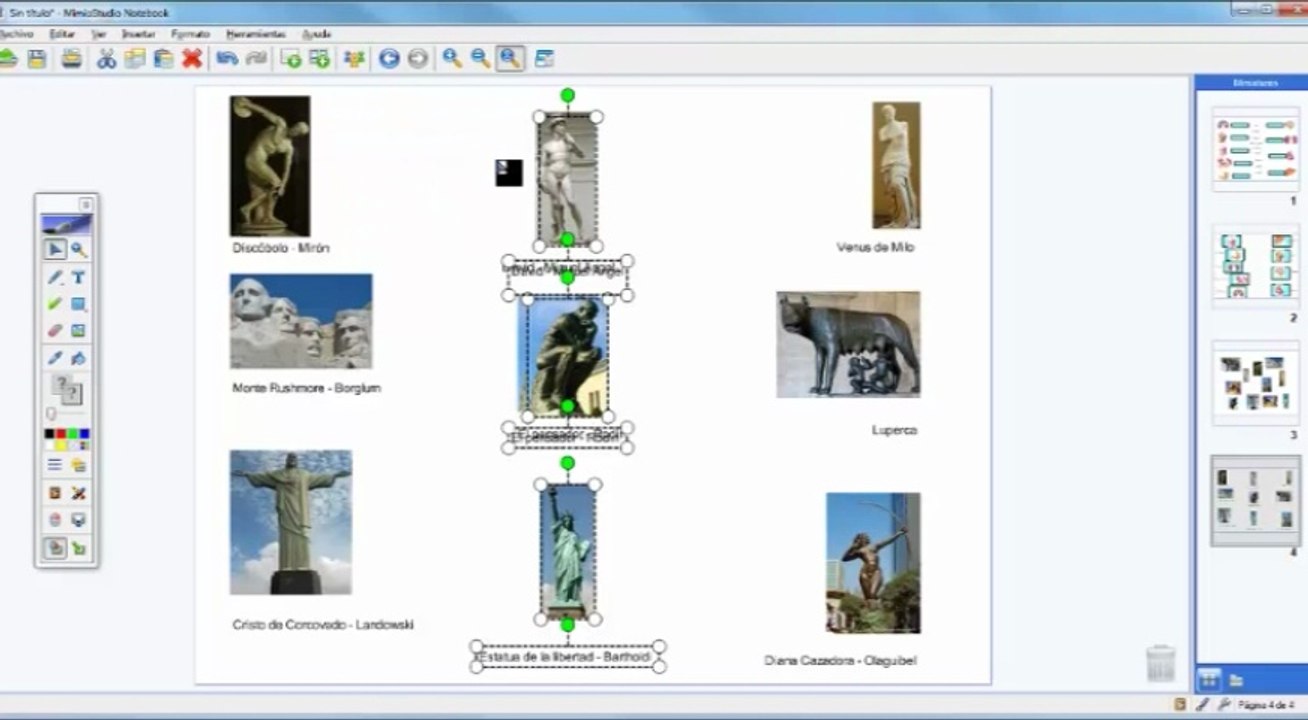
Task: Open the Insertar menu
Action: tap(138, 34)
